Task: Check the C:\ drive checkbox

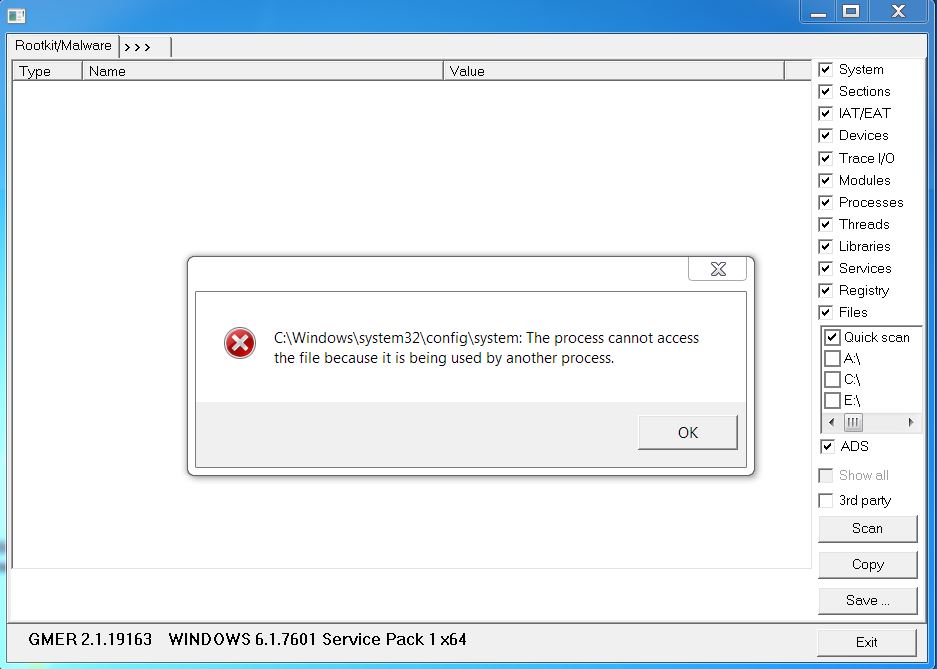Action: 832,379
